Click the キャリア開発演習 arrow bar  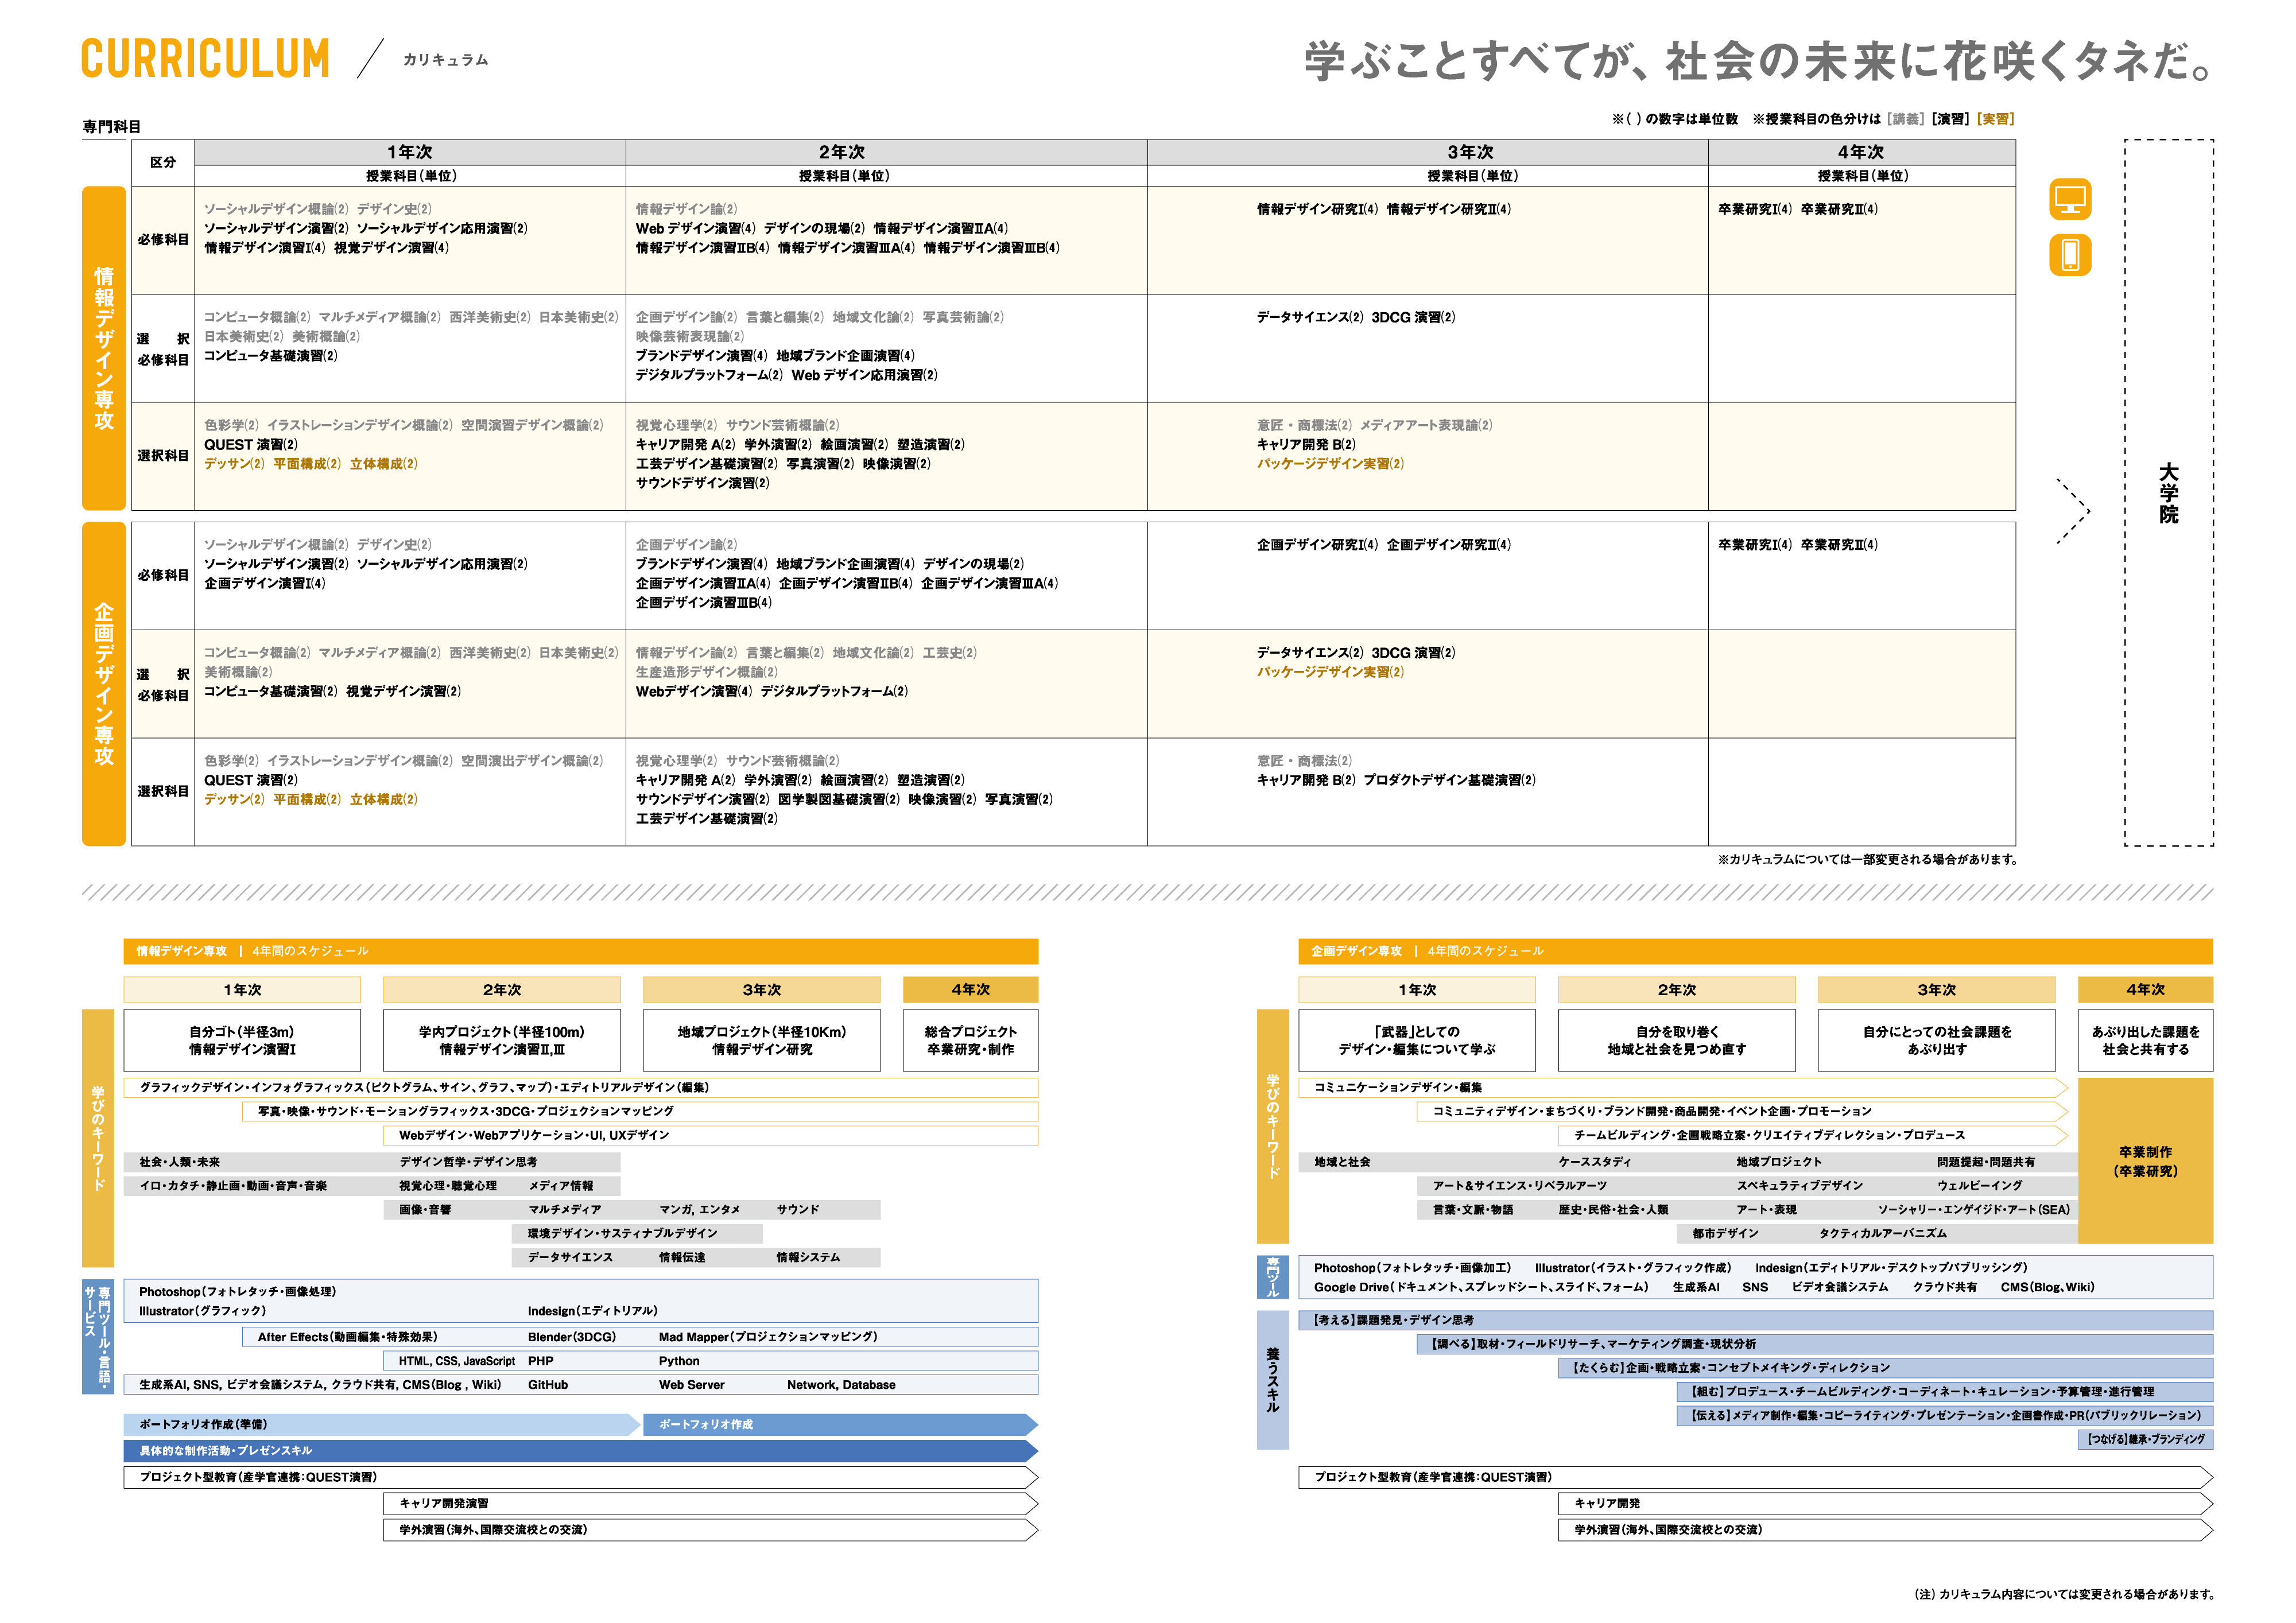[x=710, y=1504]
